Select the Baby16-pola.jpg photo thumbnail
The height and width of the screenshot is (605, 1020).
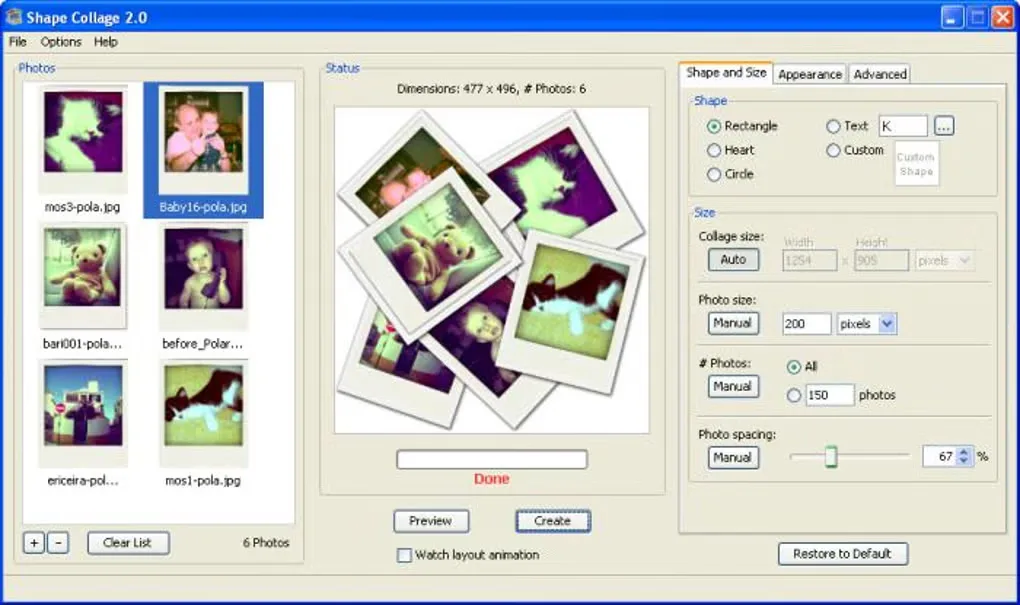203,150
